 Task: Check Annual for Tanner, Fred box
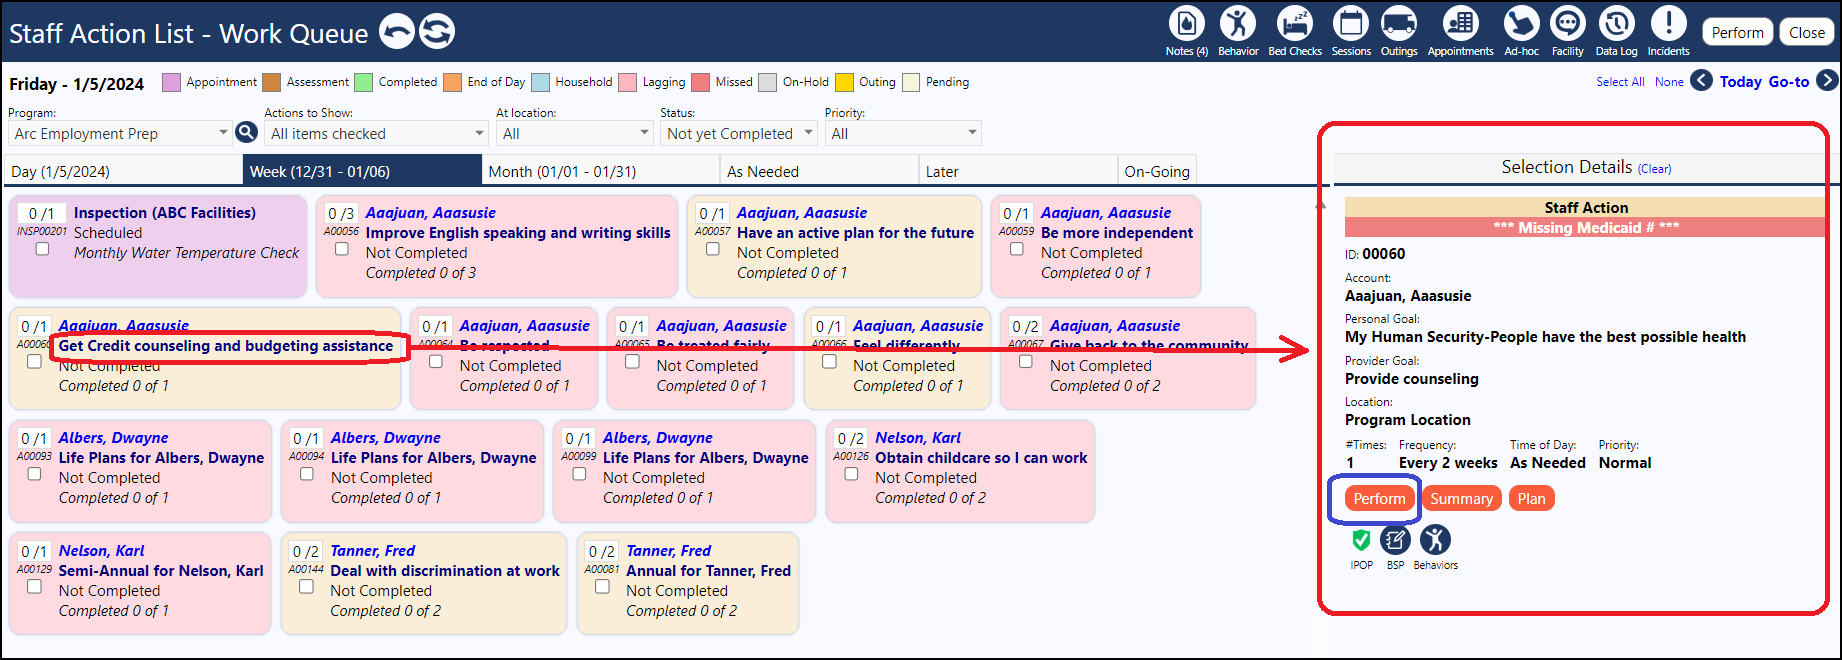pyautogui.click(x=602, y=587)
